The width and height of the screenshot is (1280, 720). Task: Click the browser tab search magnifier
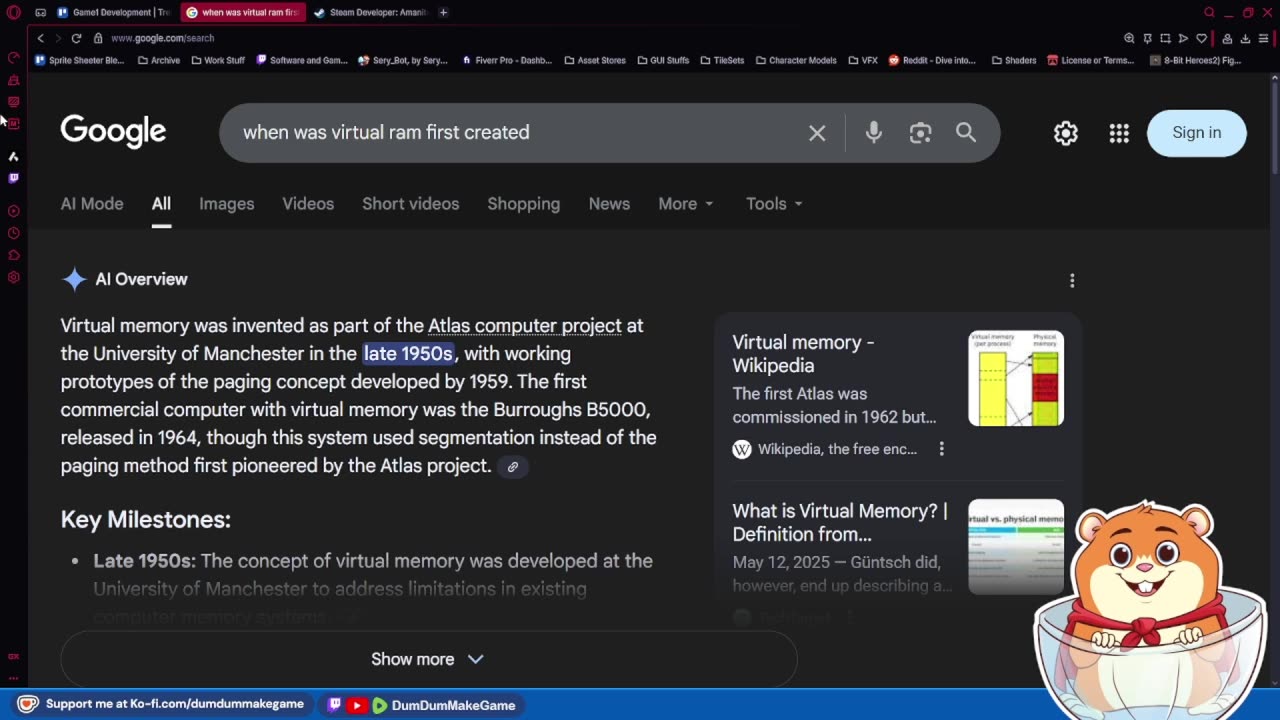1209,12
